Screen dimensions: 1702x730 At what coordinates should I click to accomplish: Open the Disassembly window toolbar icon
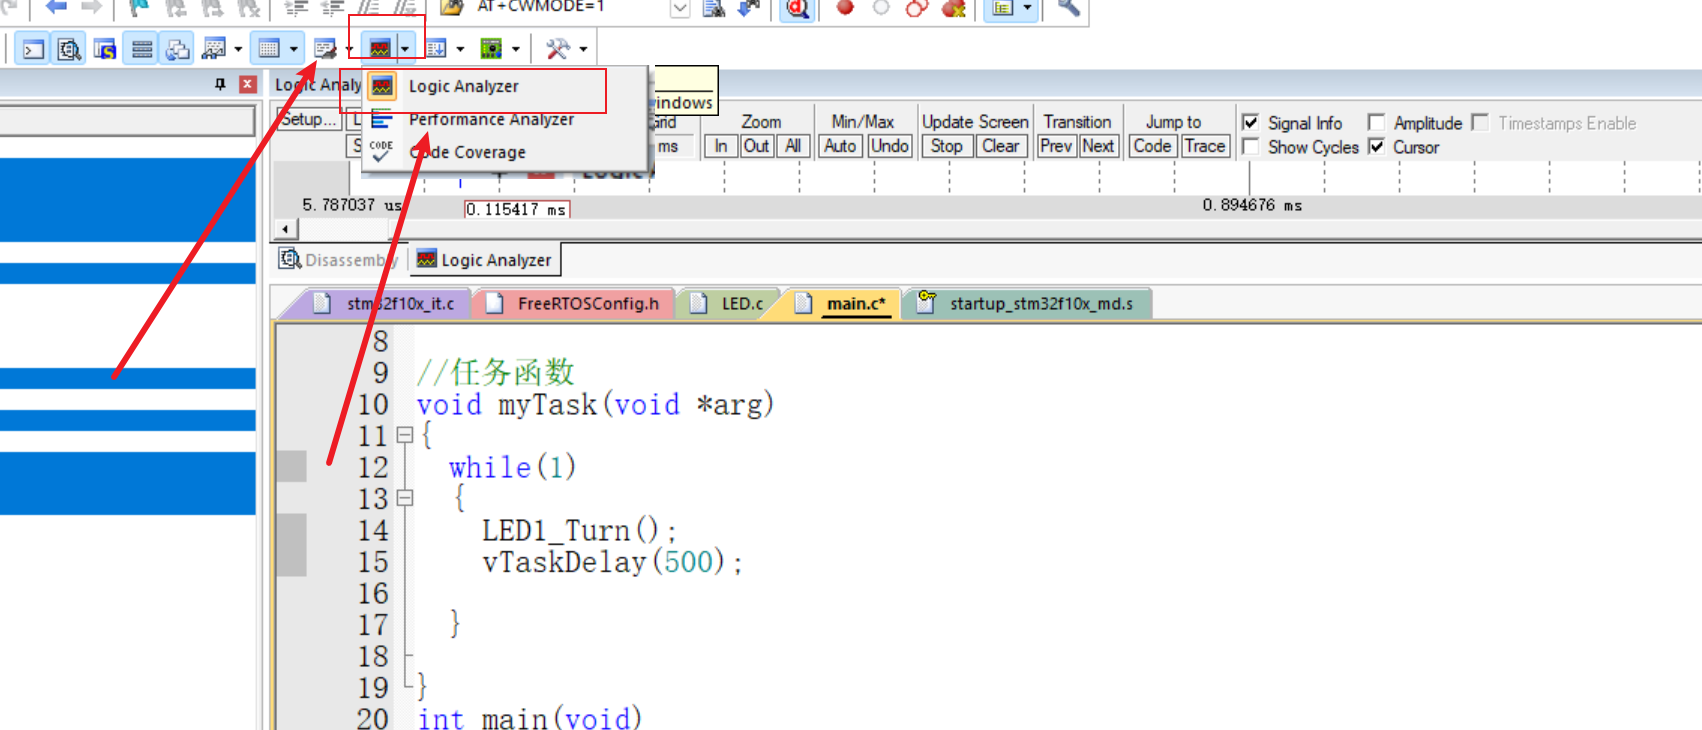(x=69, y=49)
